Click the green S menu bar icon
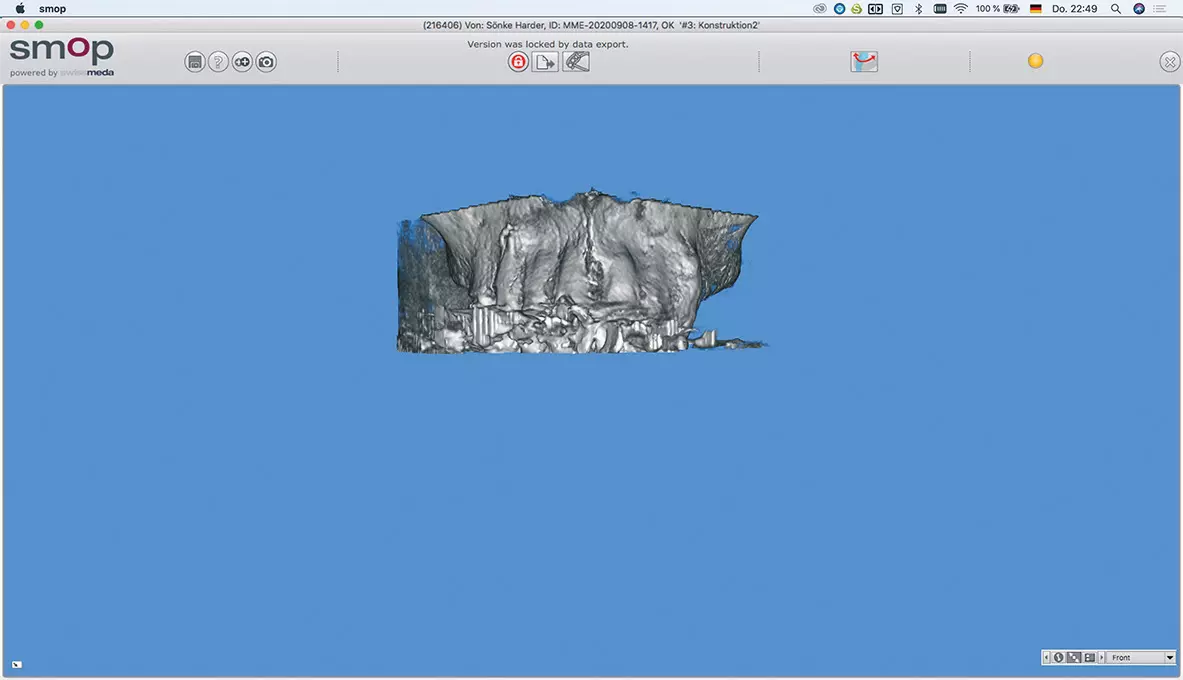The width and height of the screenshot is (1183, 680). 856,9
